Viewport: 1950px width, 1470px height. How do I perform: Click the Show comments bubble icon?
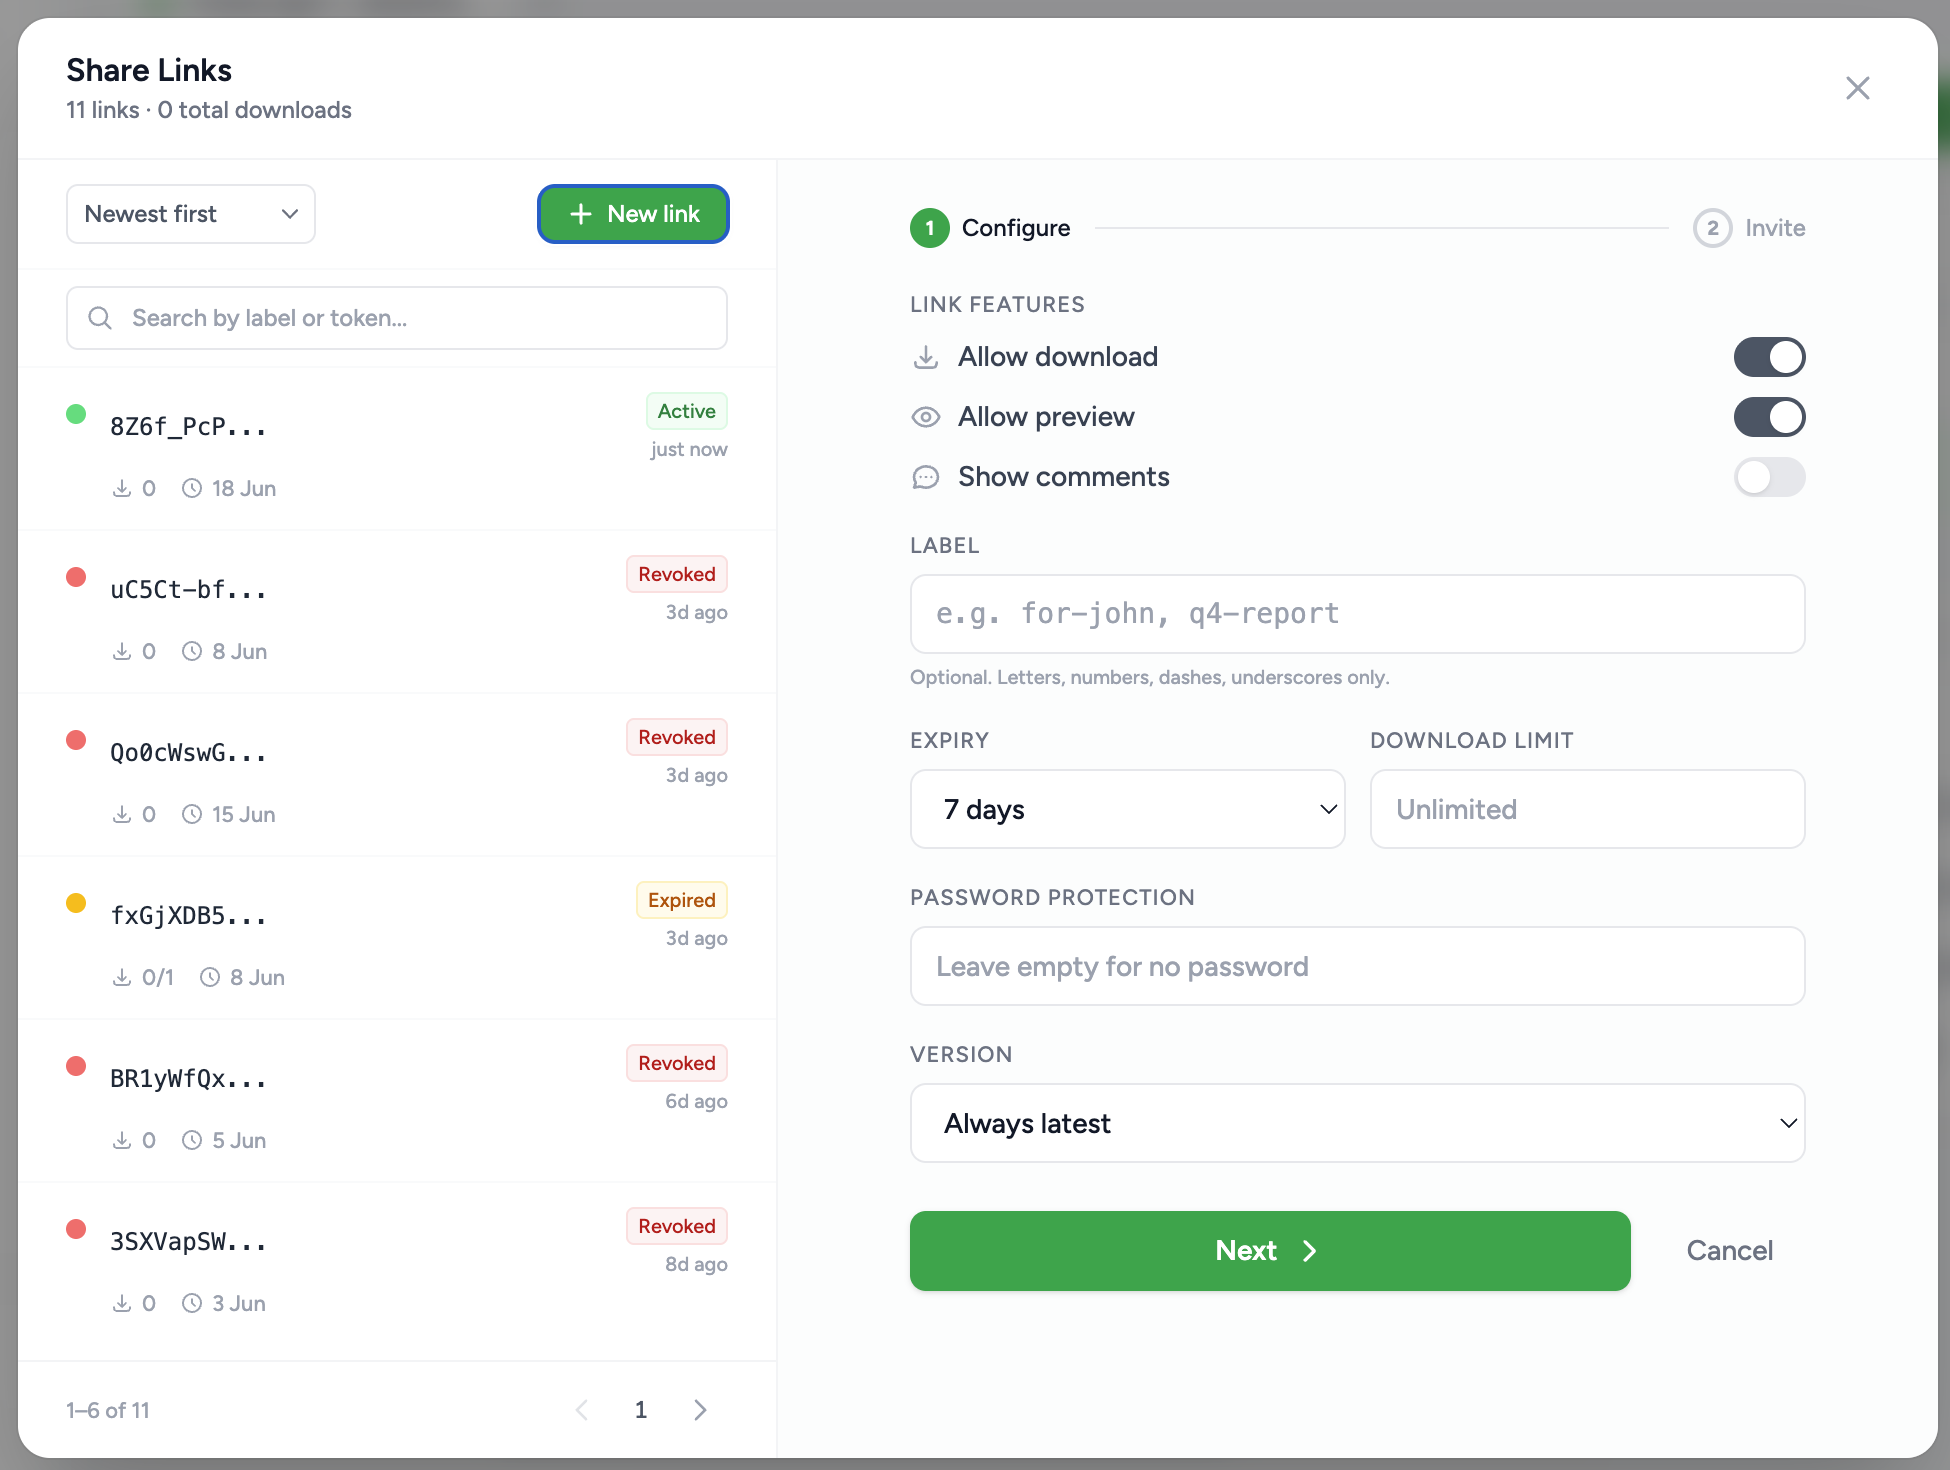point(926,477)
